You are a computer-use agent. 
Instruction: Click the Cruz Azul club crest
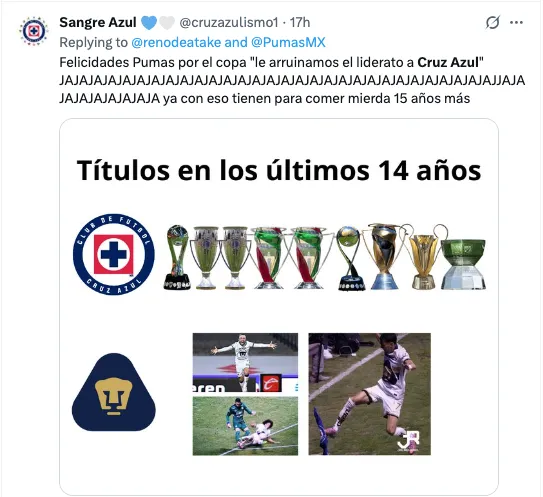coord(114,254)
